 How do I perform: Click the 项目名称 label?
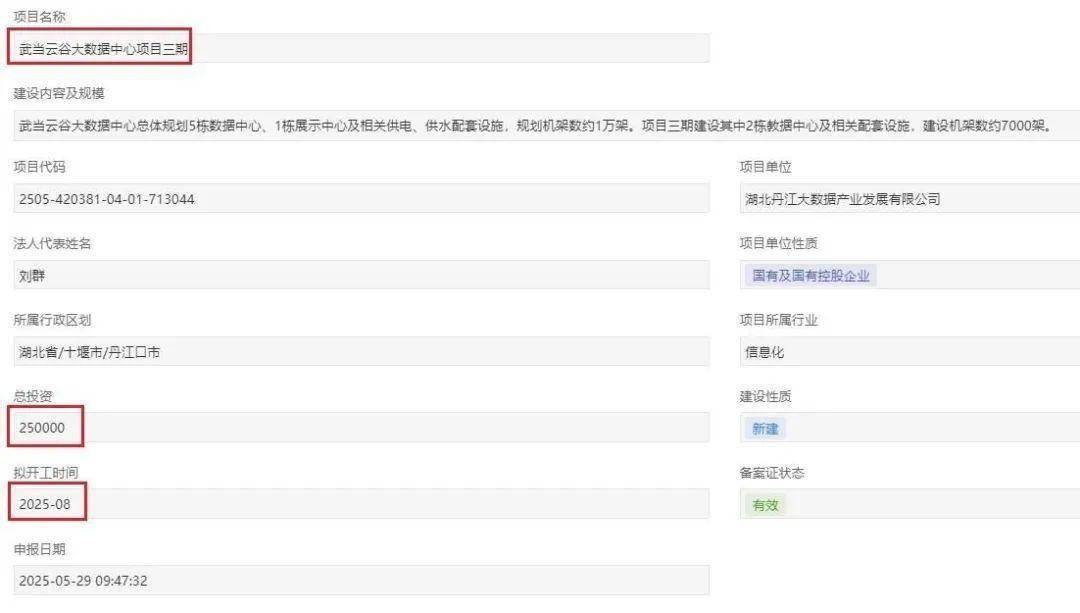tap(40, 18)
